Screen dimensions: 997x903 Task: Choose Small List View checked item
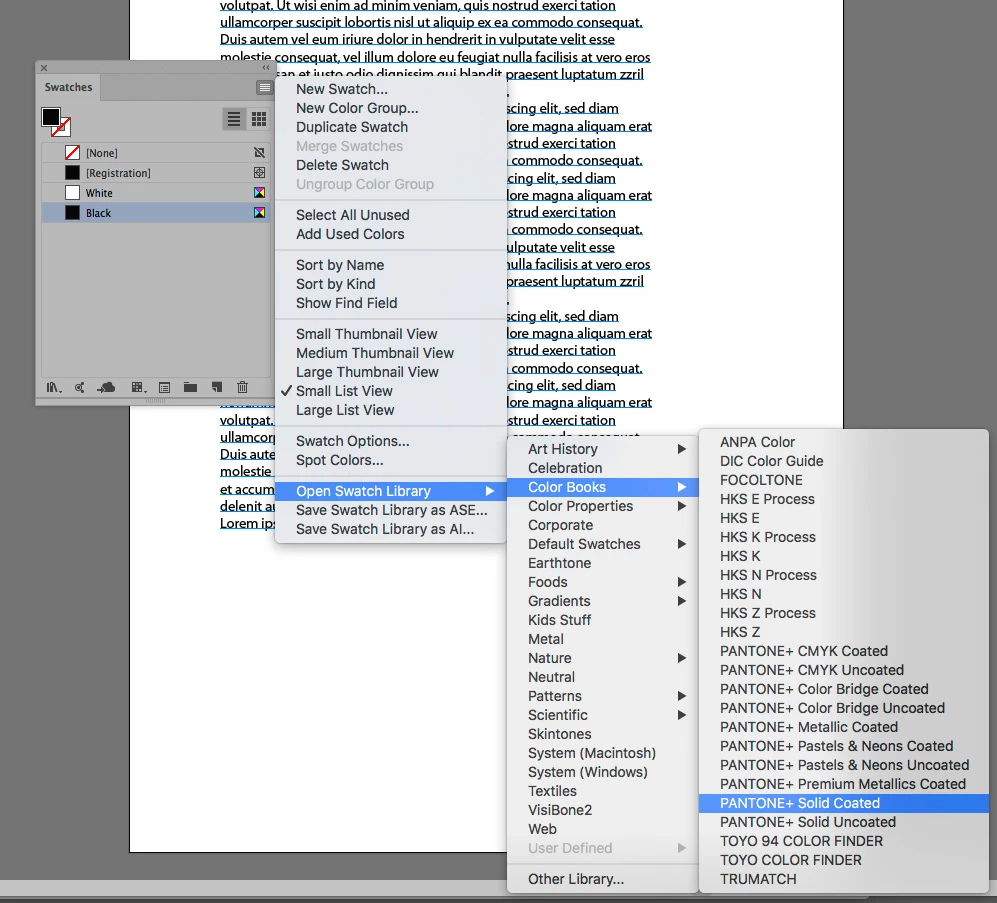pyautogui.click(x=390, y=391)
